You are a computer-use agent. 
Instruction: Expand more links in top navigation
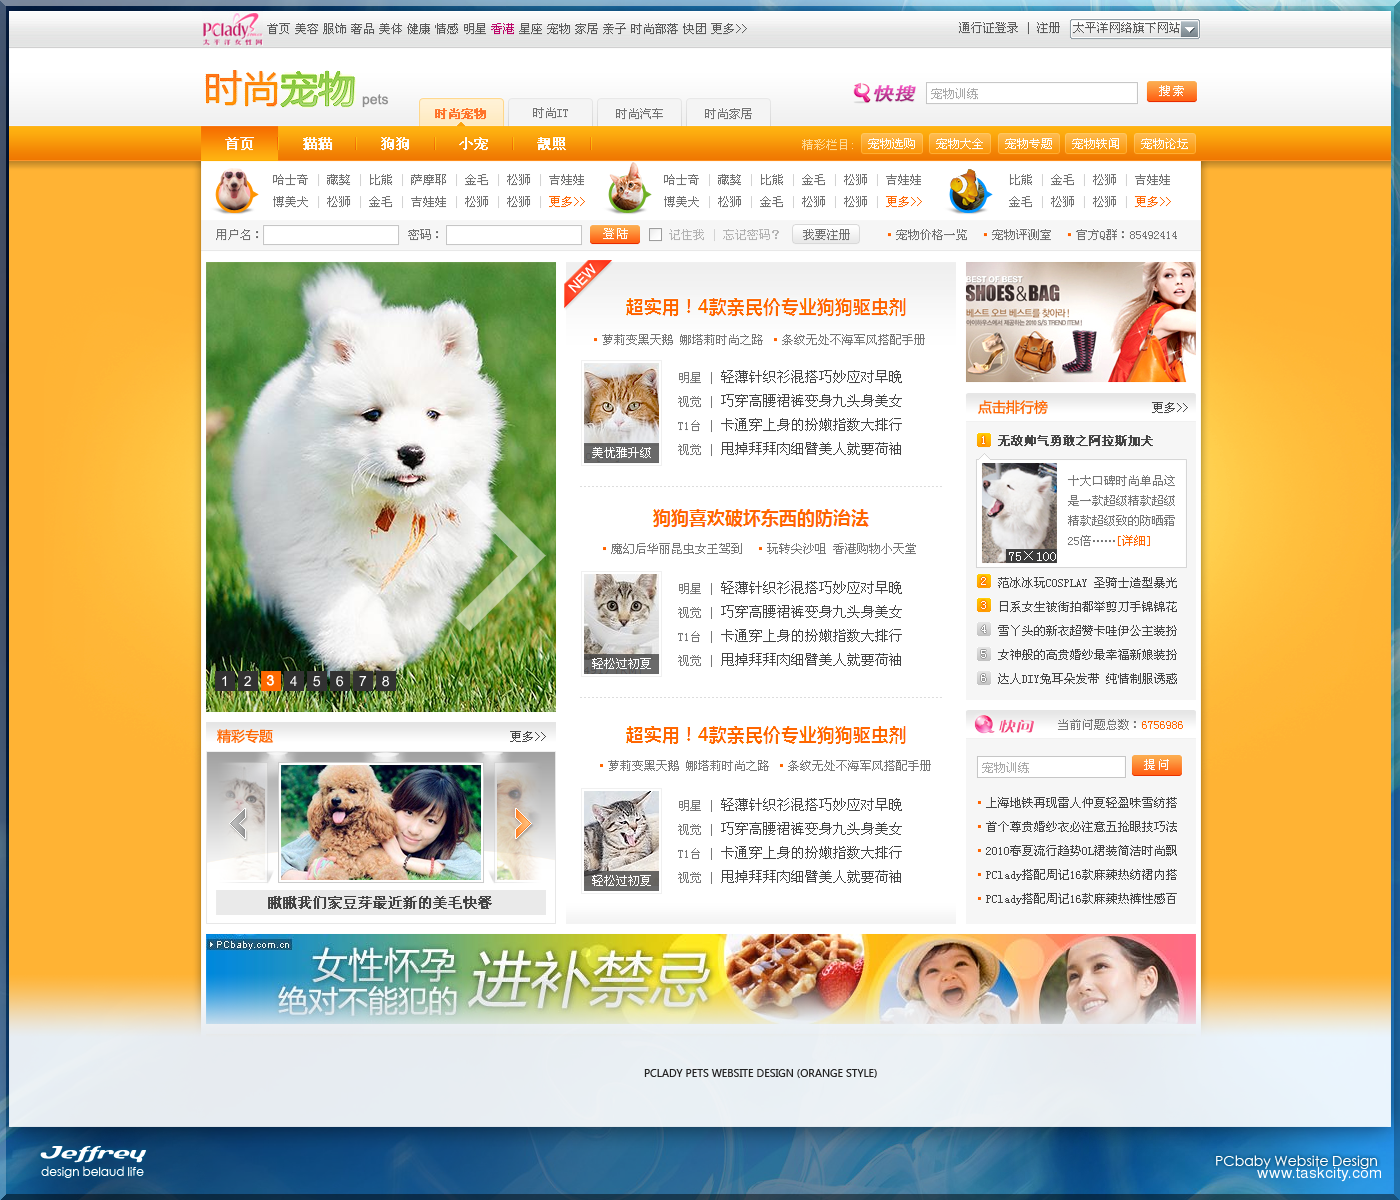tap(729, 29)
